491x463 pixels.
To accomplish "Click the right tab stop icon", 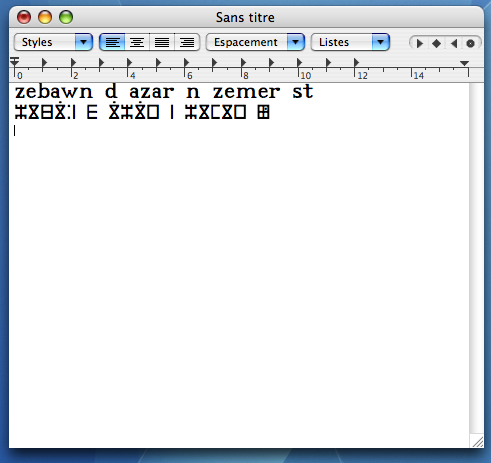I will tap(454, 43).
